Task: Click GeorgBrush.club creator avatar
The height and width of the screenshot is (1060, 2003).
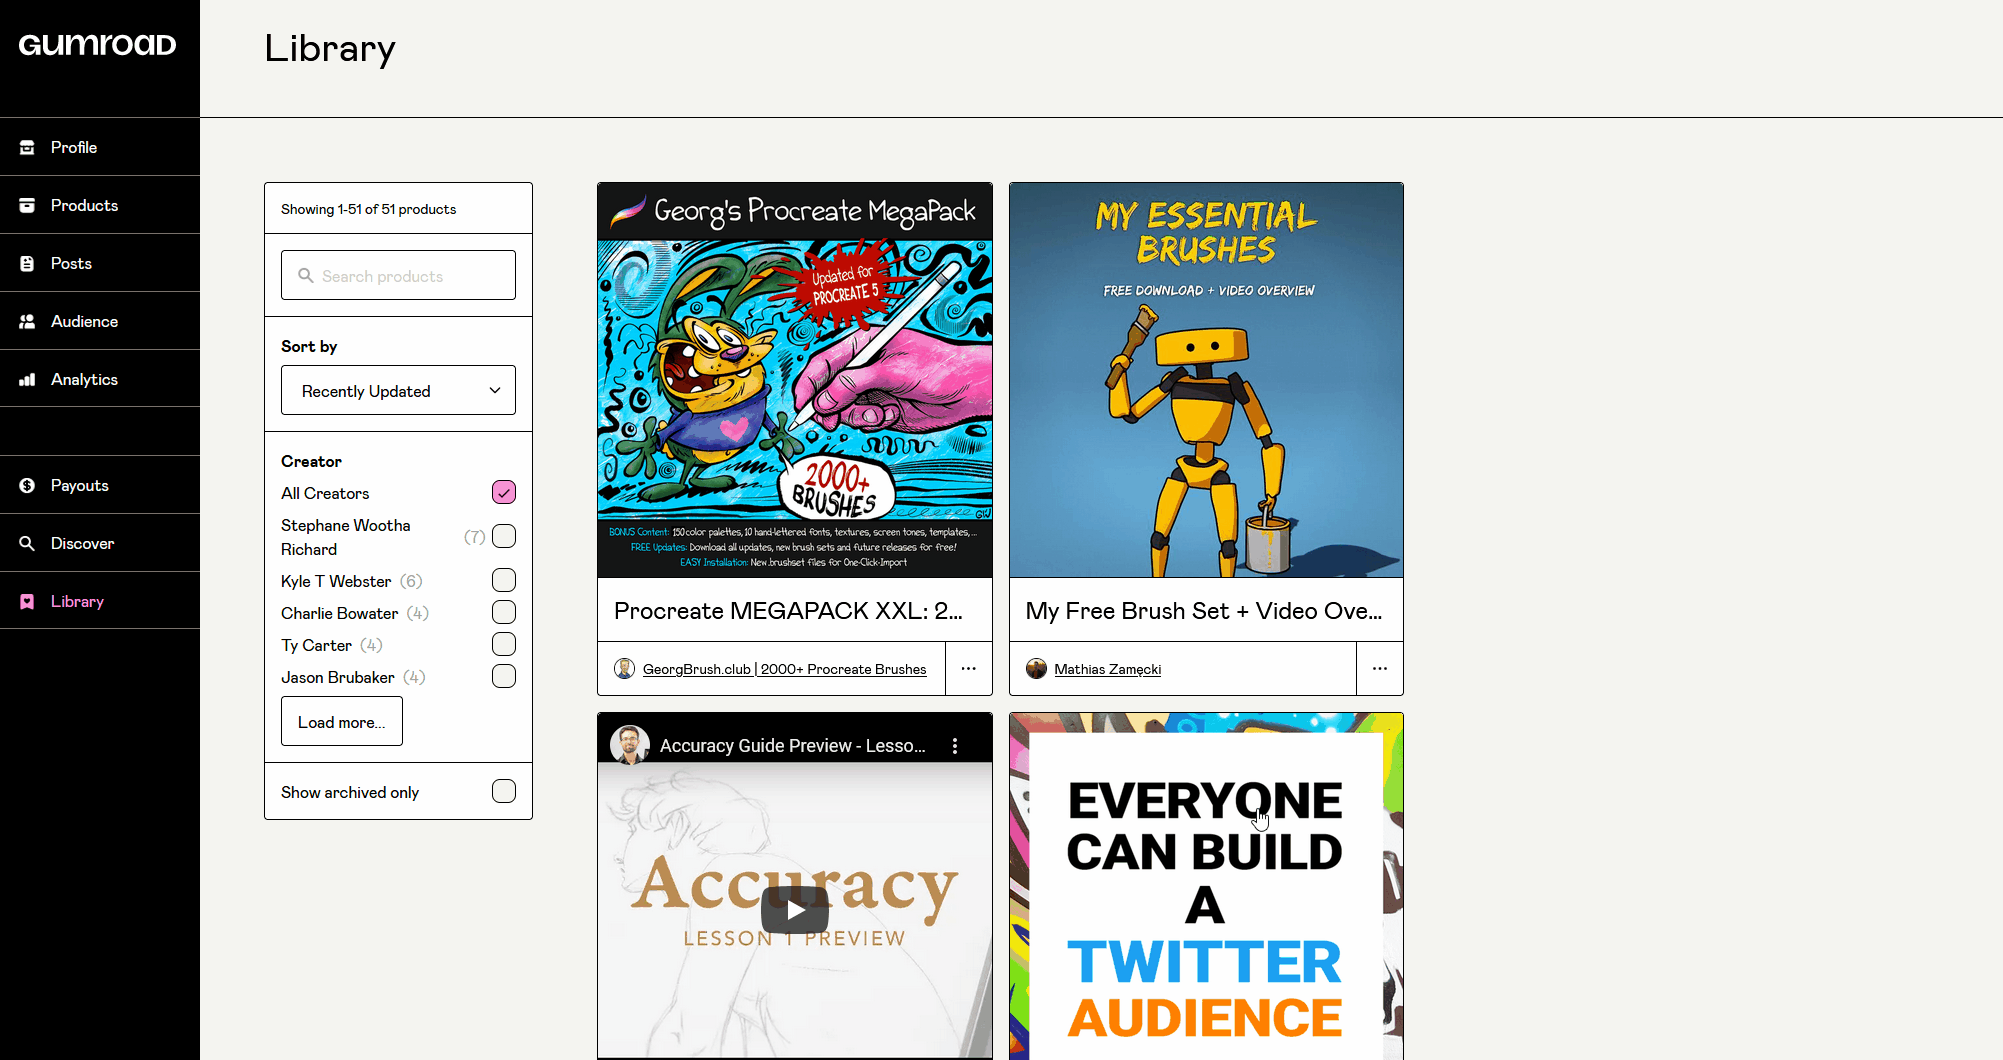Action: click(x=625, y=669)
